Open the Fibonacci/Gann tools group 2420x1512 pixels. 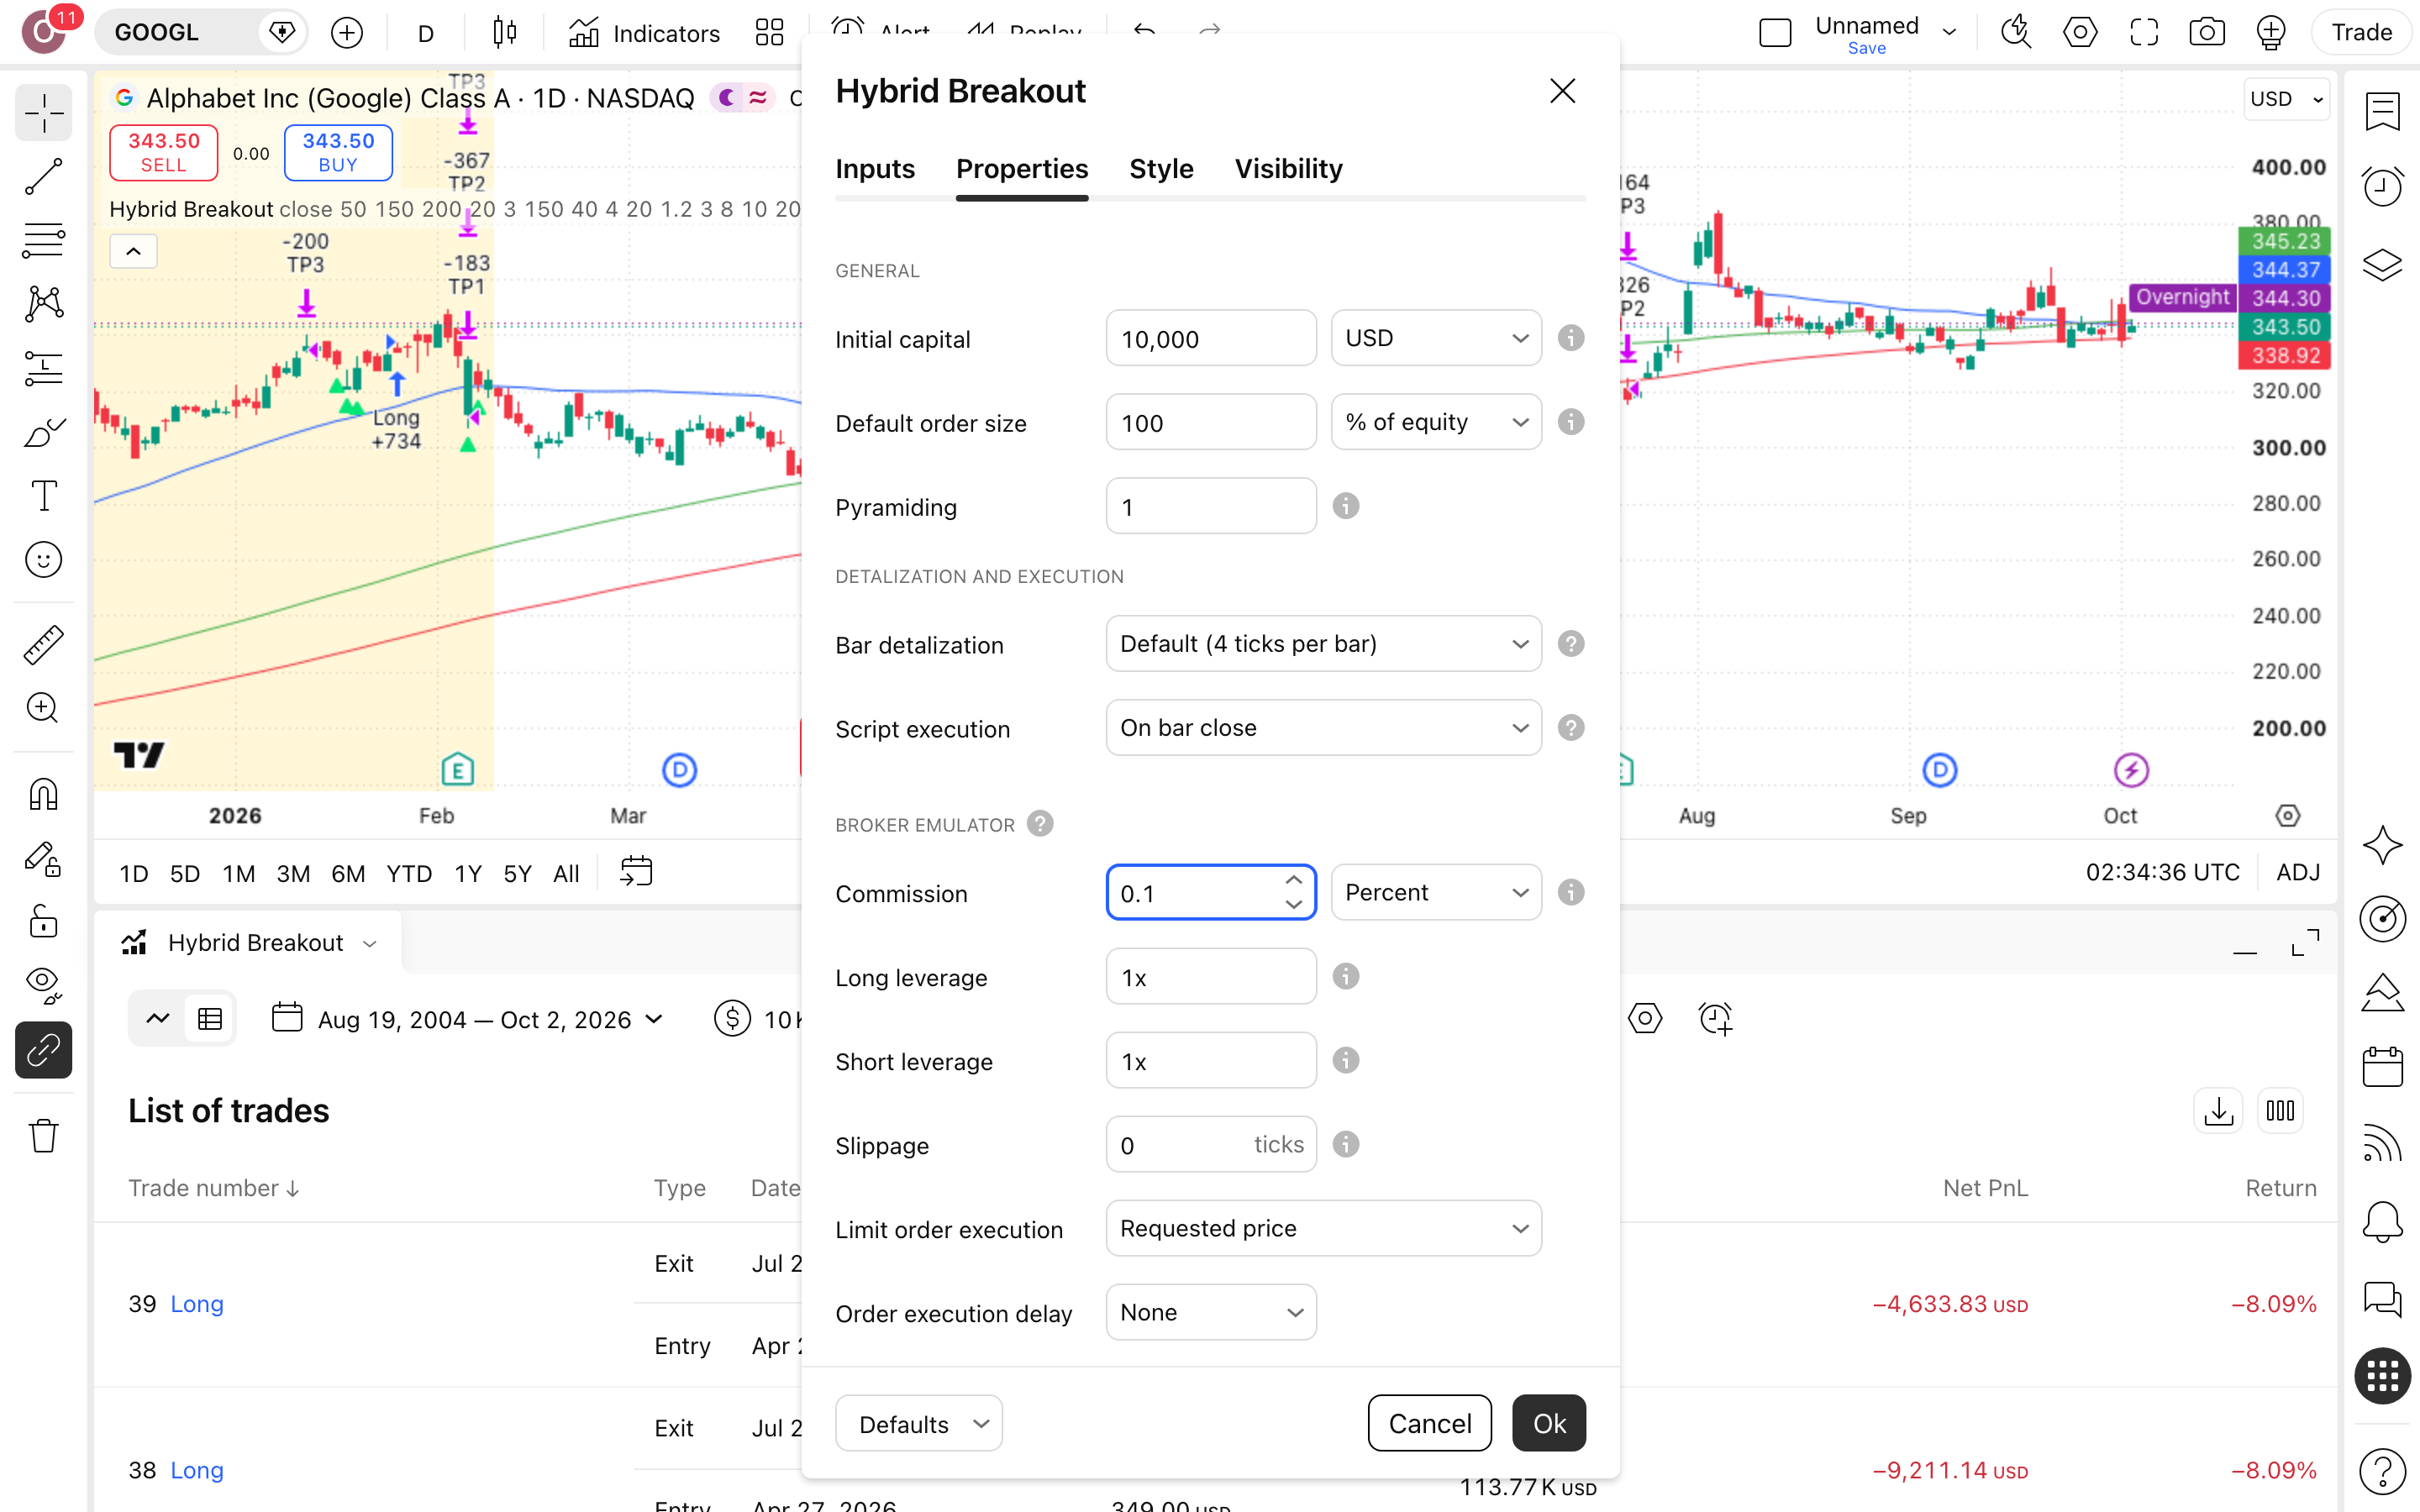[x=43, y=240]
